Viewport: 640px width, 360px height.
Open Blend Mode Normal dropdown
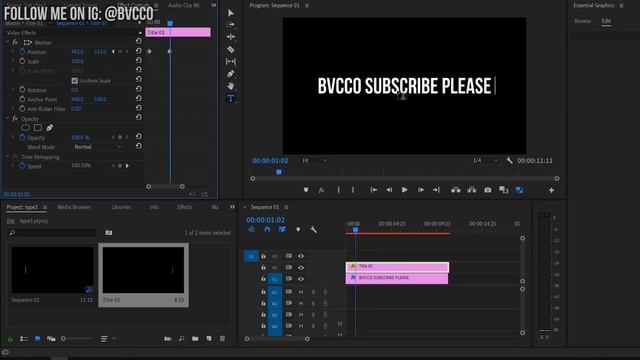tap(97, 147)
